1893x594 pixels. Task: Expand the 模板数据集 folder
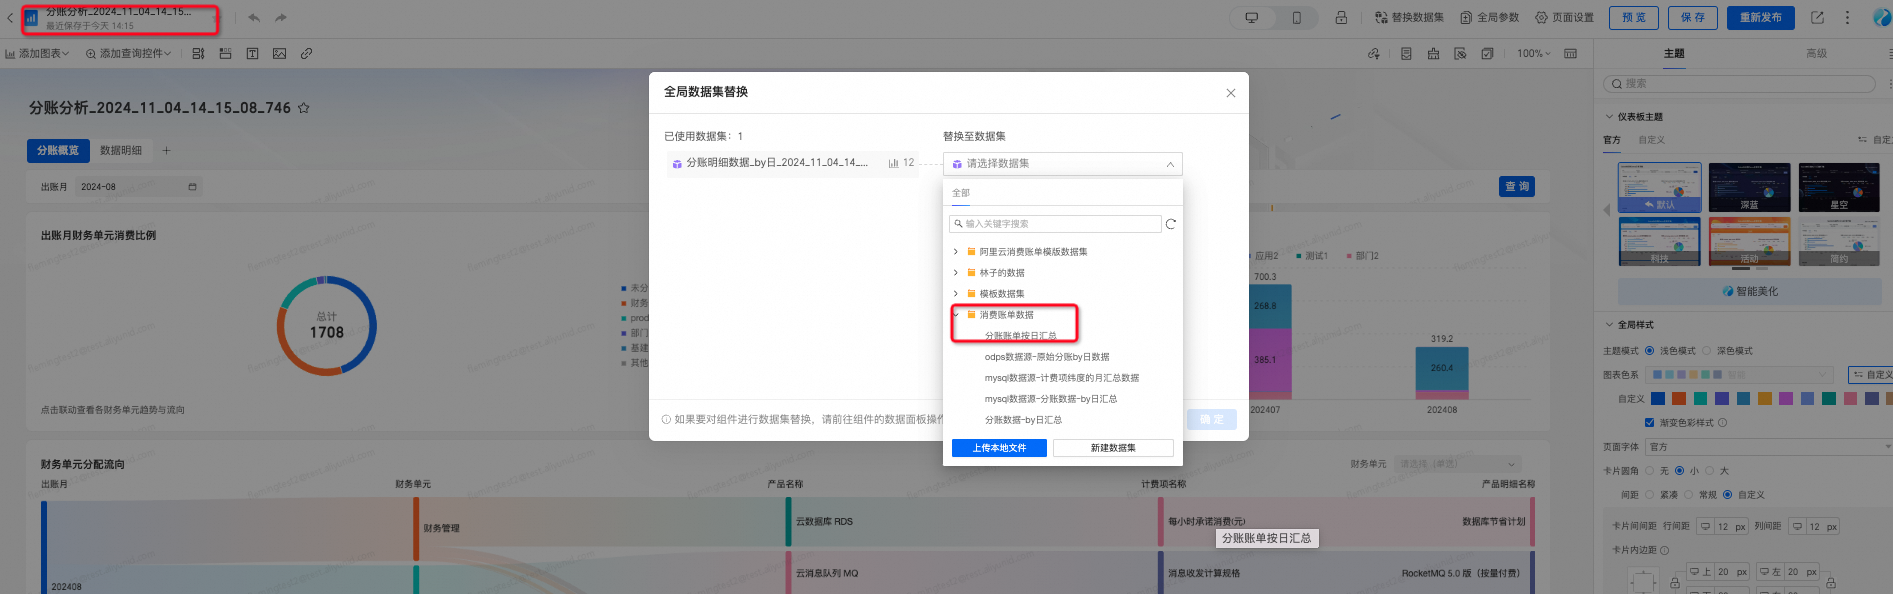pyautogui.click(x=956, y=294)
